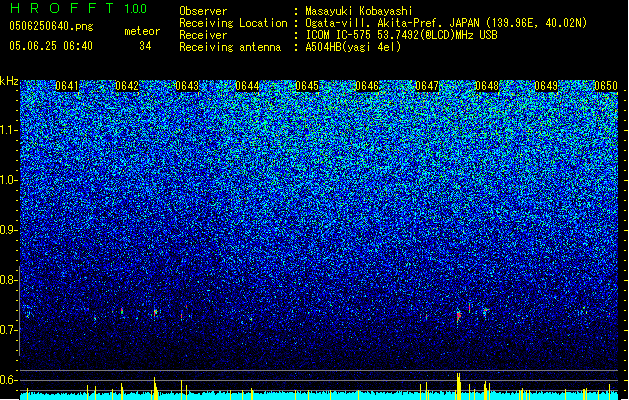The width and height of the screenshot is (629, 400).
Task: Click the A504HB(yagi 4el) antenna value
Action: click(353, 47)
